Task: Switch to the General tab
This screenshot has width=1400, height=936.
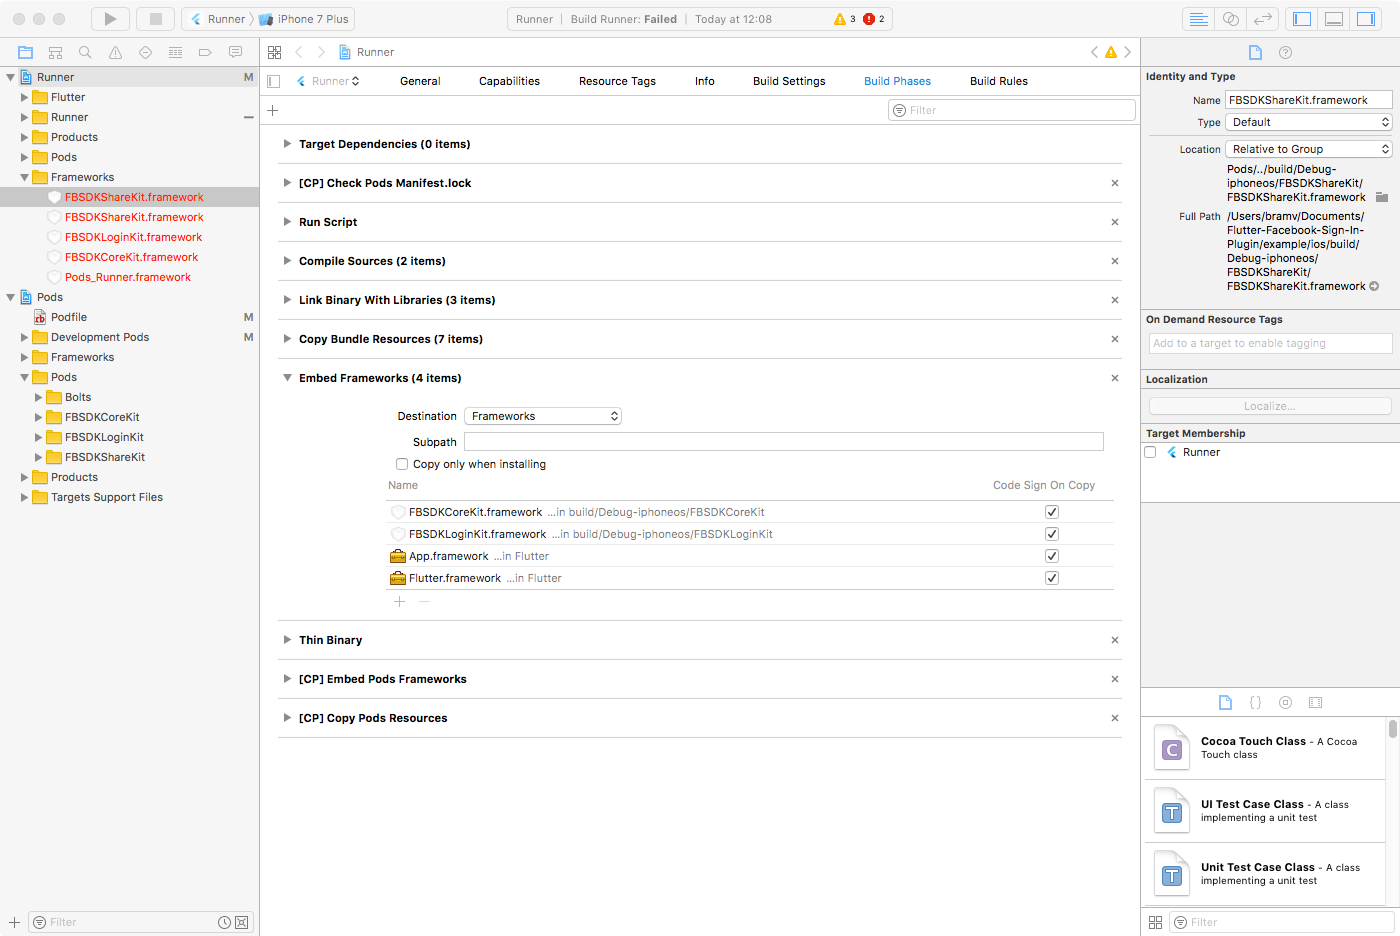Action: [420, 81]
